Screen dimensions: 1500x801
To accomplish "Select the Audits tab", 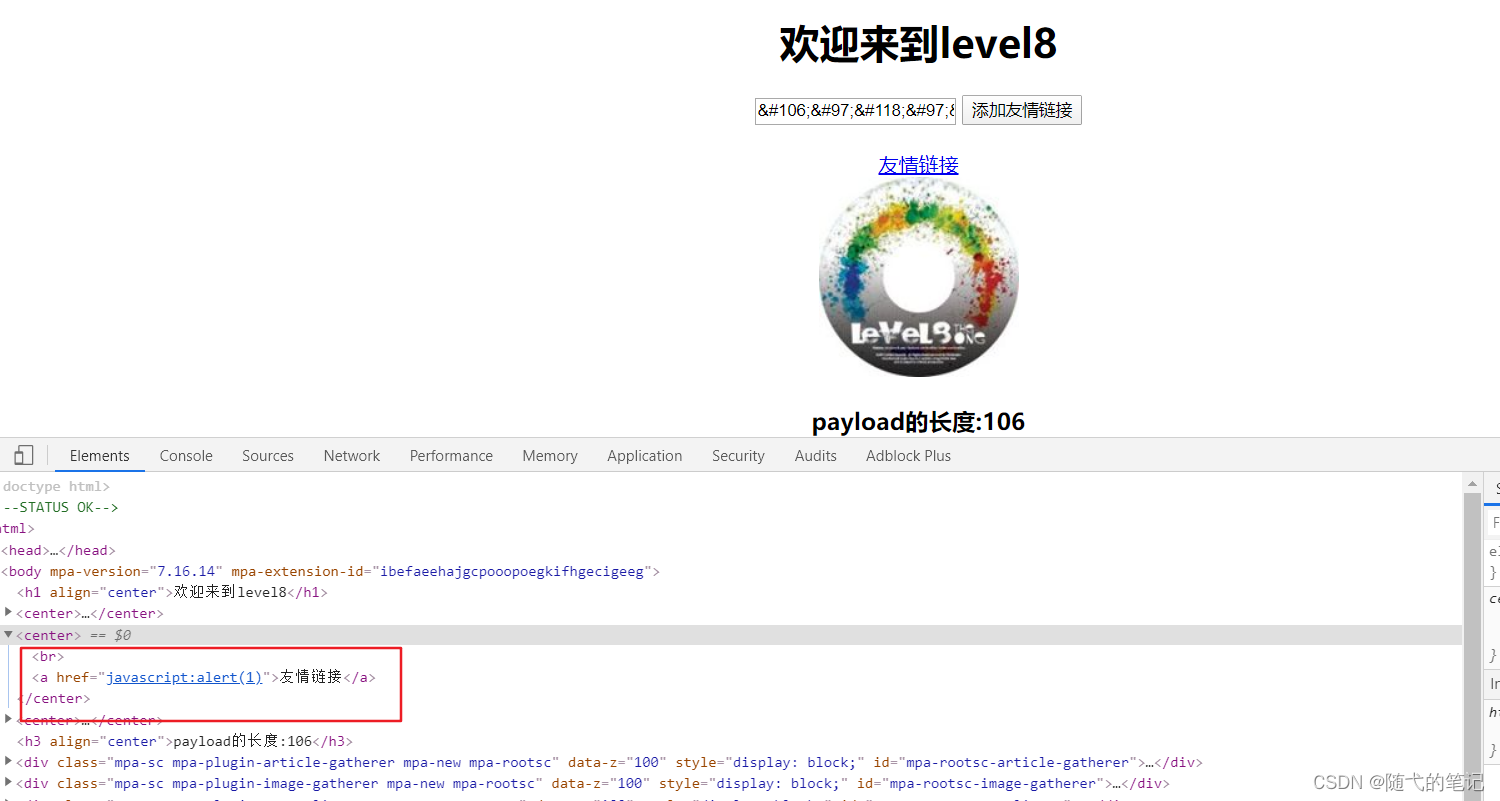I will click(x=815, y=455).
